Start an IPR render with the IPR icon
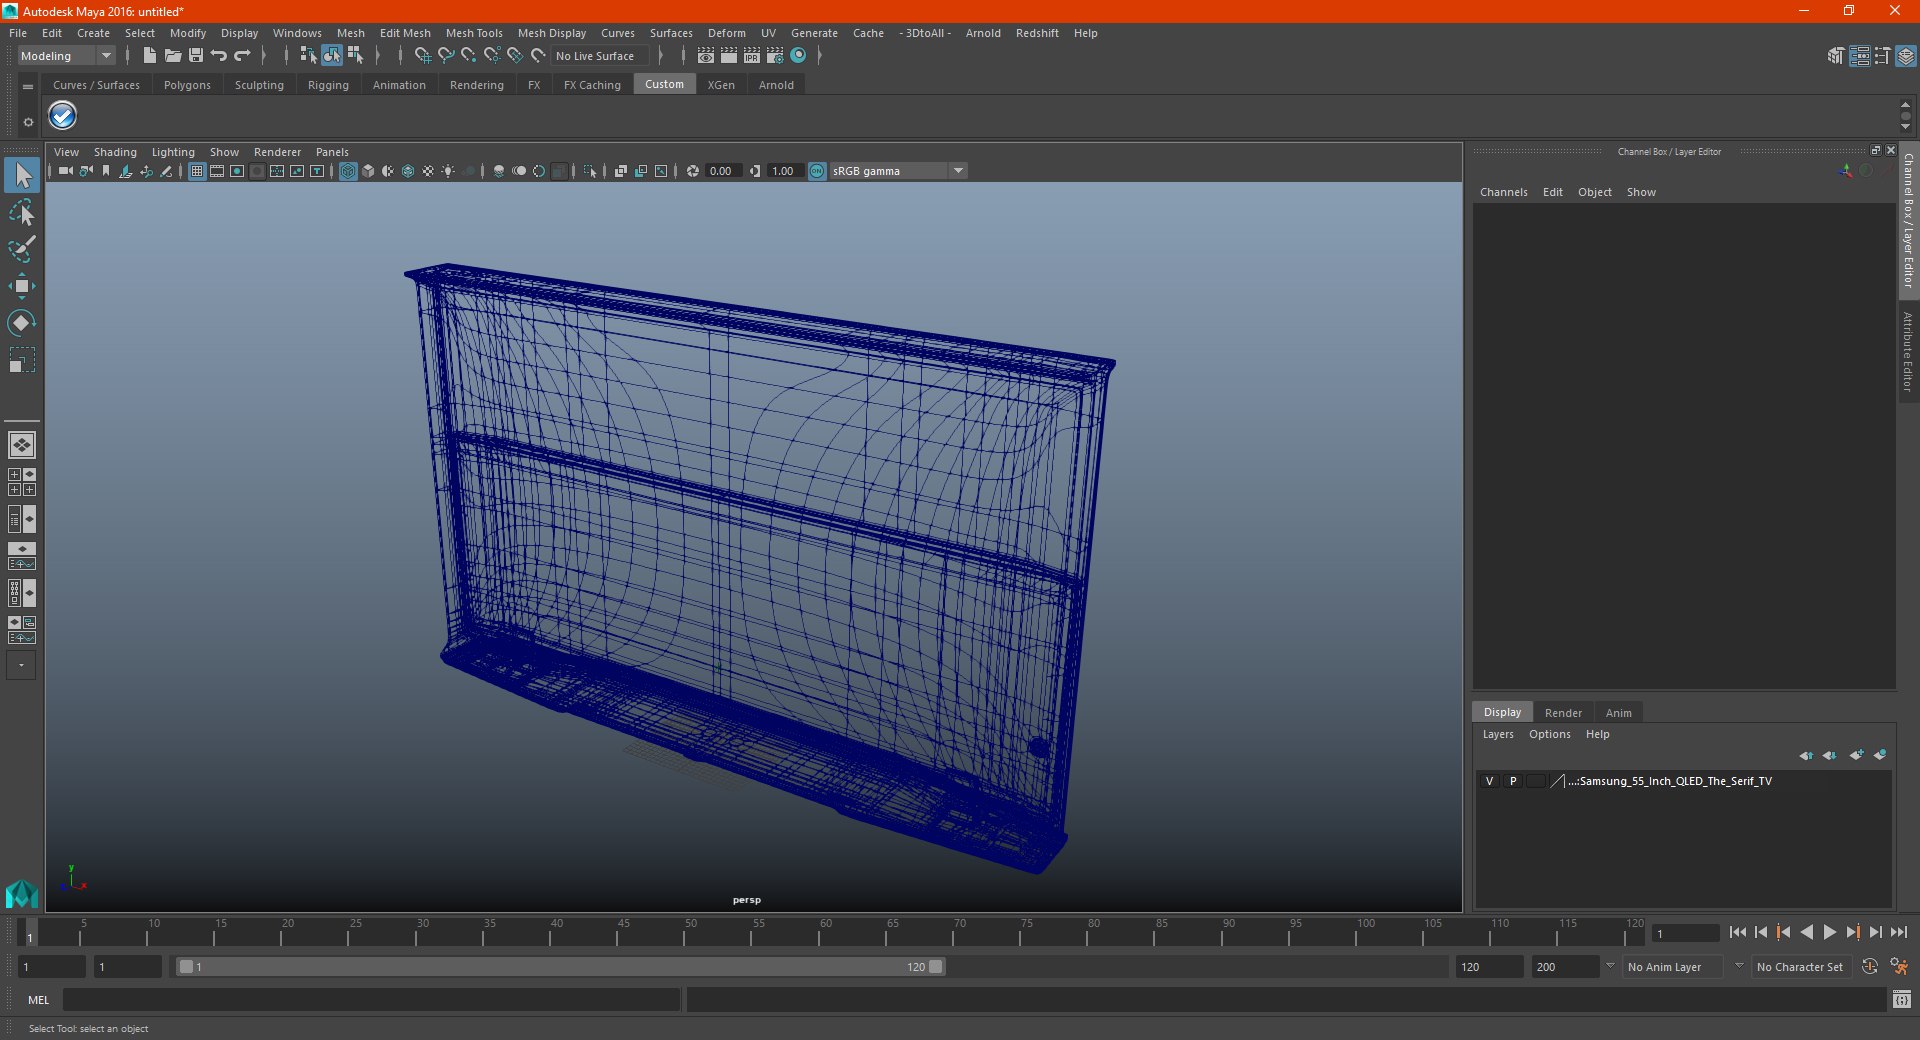 click(x=752, y=56)
